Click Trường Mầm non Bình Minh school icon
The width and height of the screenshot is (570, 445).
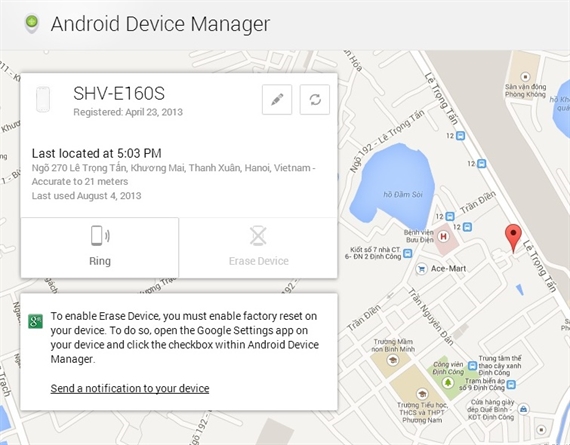(x=393, y=360)
